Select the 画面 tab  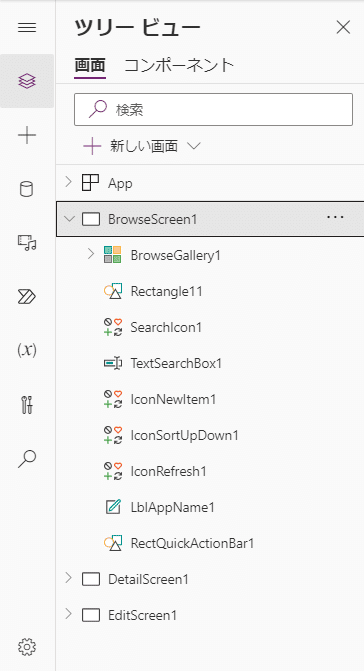tap(90, 66)
